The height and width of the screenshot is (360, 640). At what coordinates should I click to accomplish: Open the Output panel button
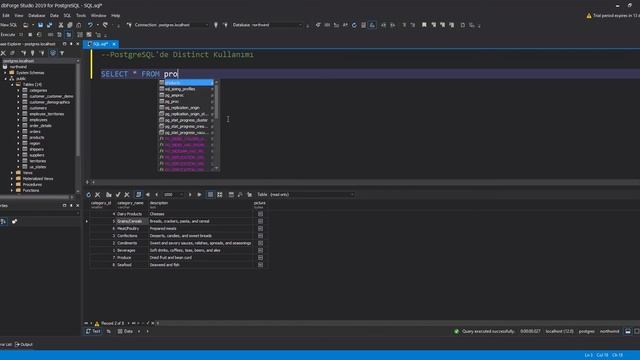click(x=24, y=344)
